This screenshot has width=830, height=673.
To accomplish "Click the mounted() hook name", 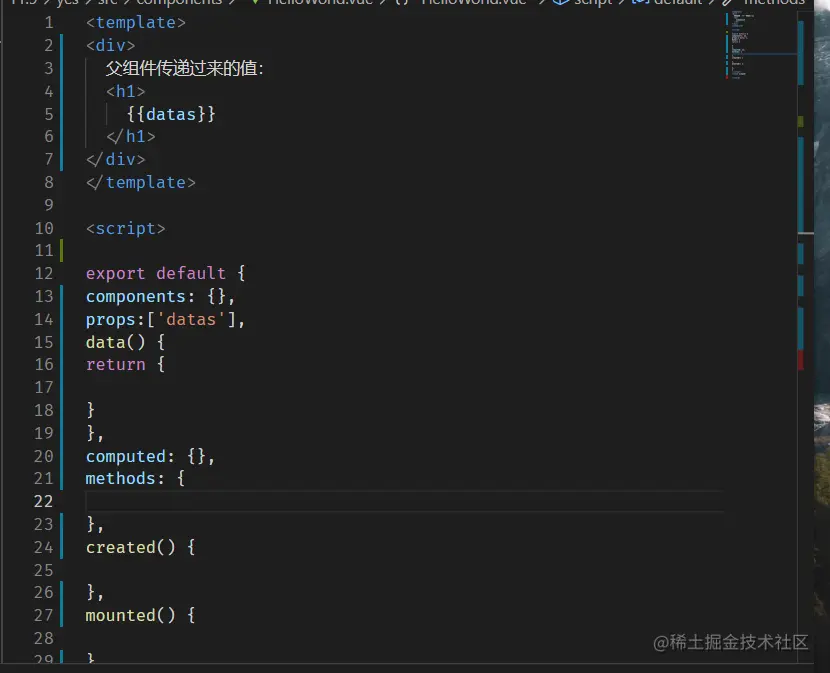I will [121, 615].
